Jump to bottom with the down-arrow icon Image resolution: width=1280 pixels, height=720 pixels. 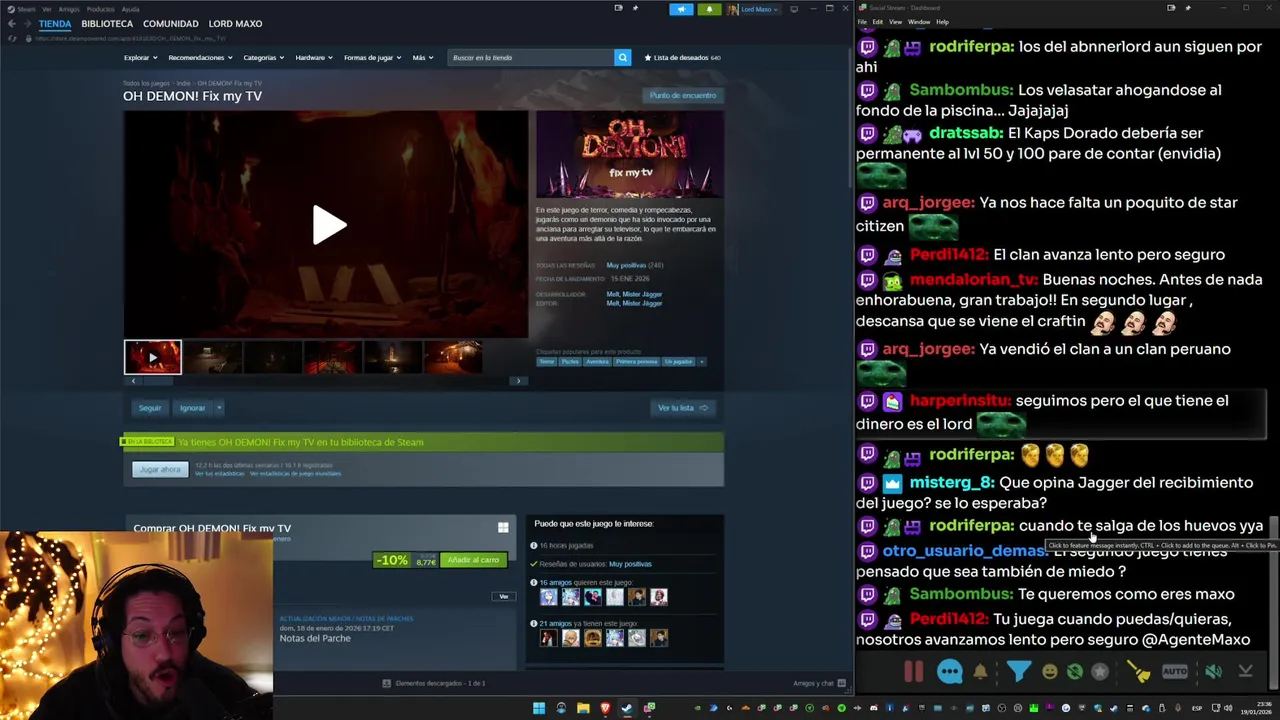click(1246, 672)
